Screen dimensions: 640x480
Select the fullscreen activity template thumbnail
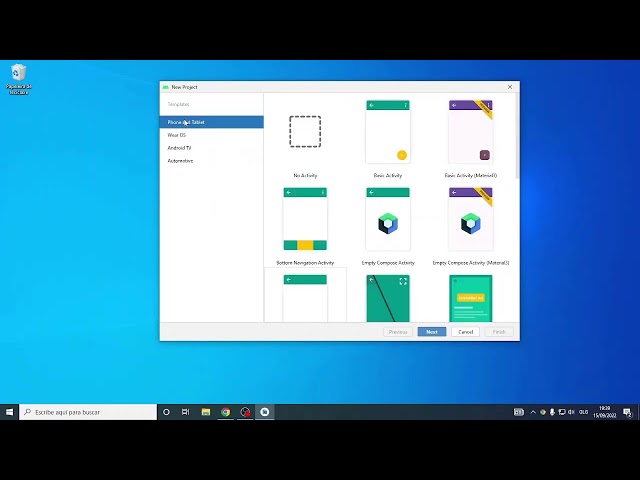coord(388,298)
